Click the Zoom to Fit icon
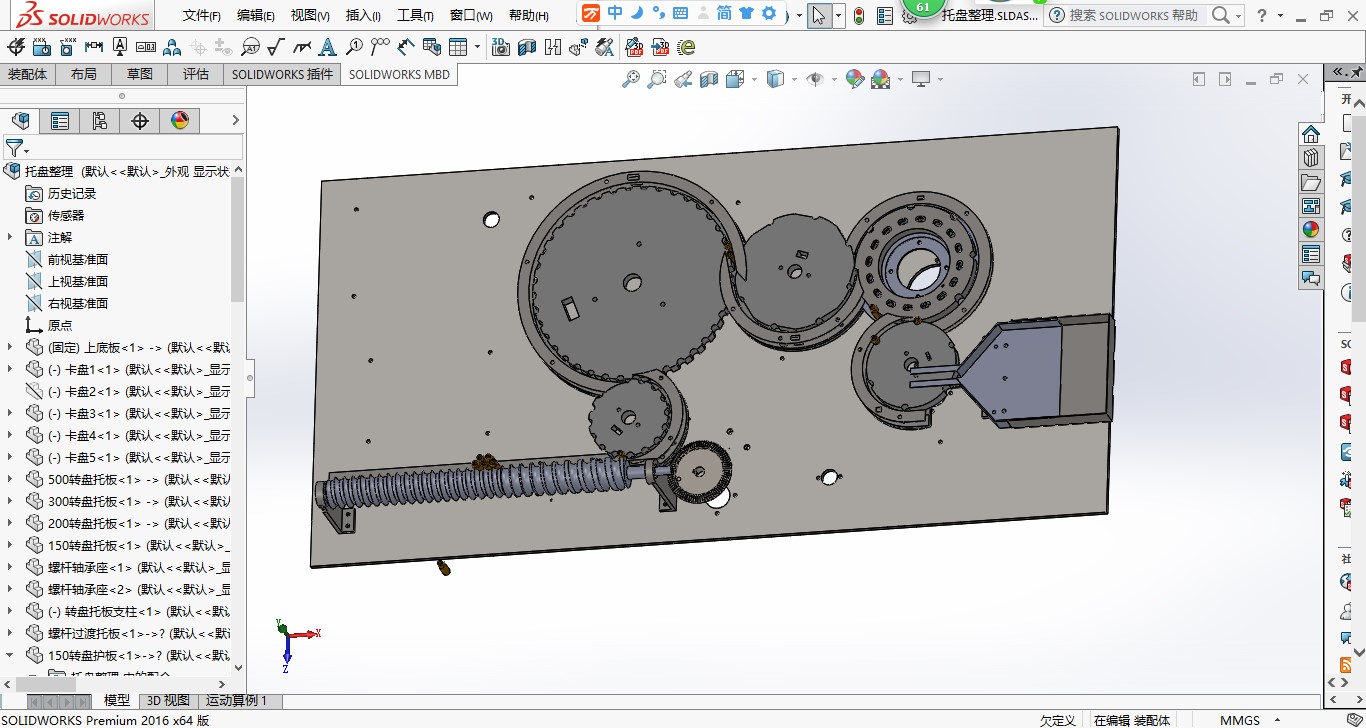Viewport: 1366px width, 728px height. coord(631,79)
